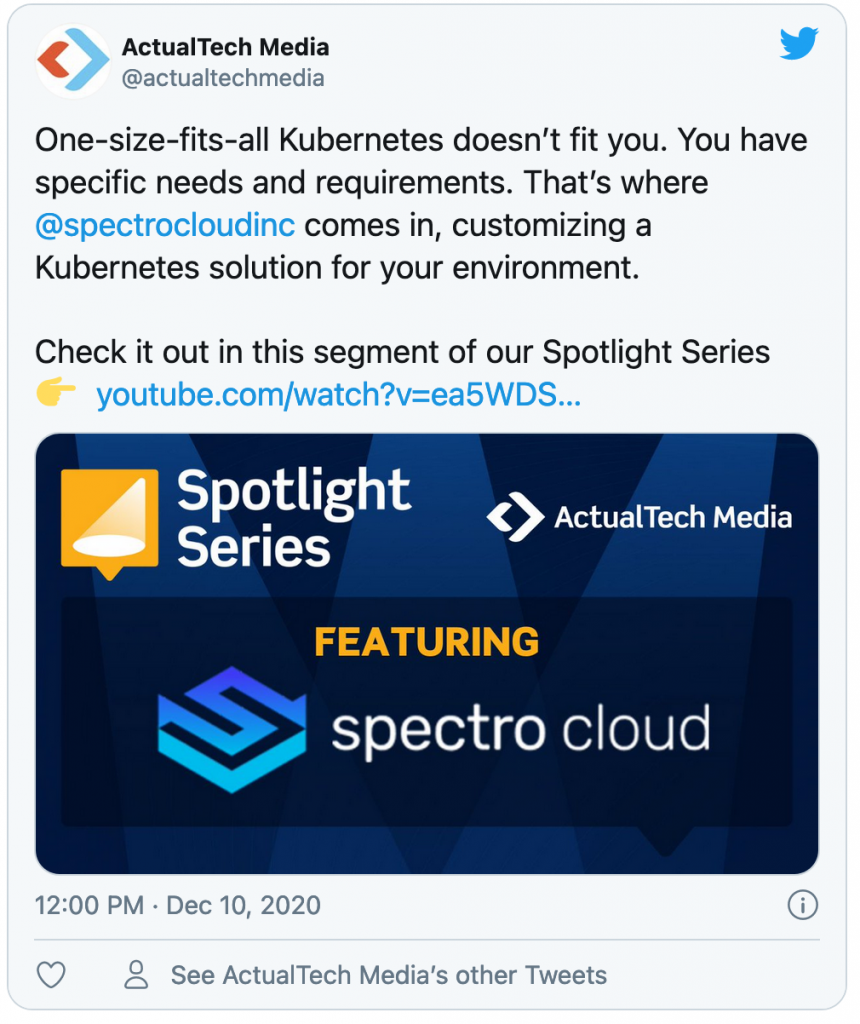Click the spectro cloud wordmark

(520, 730)
